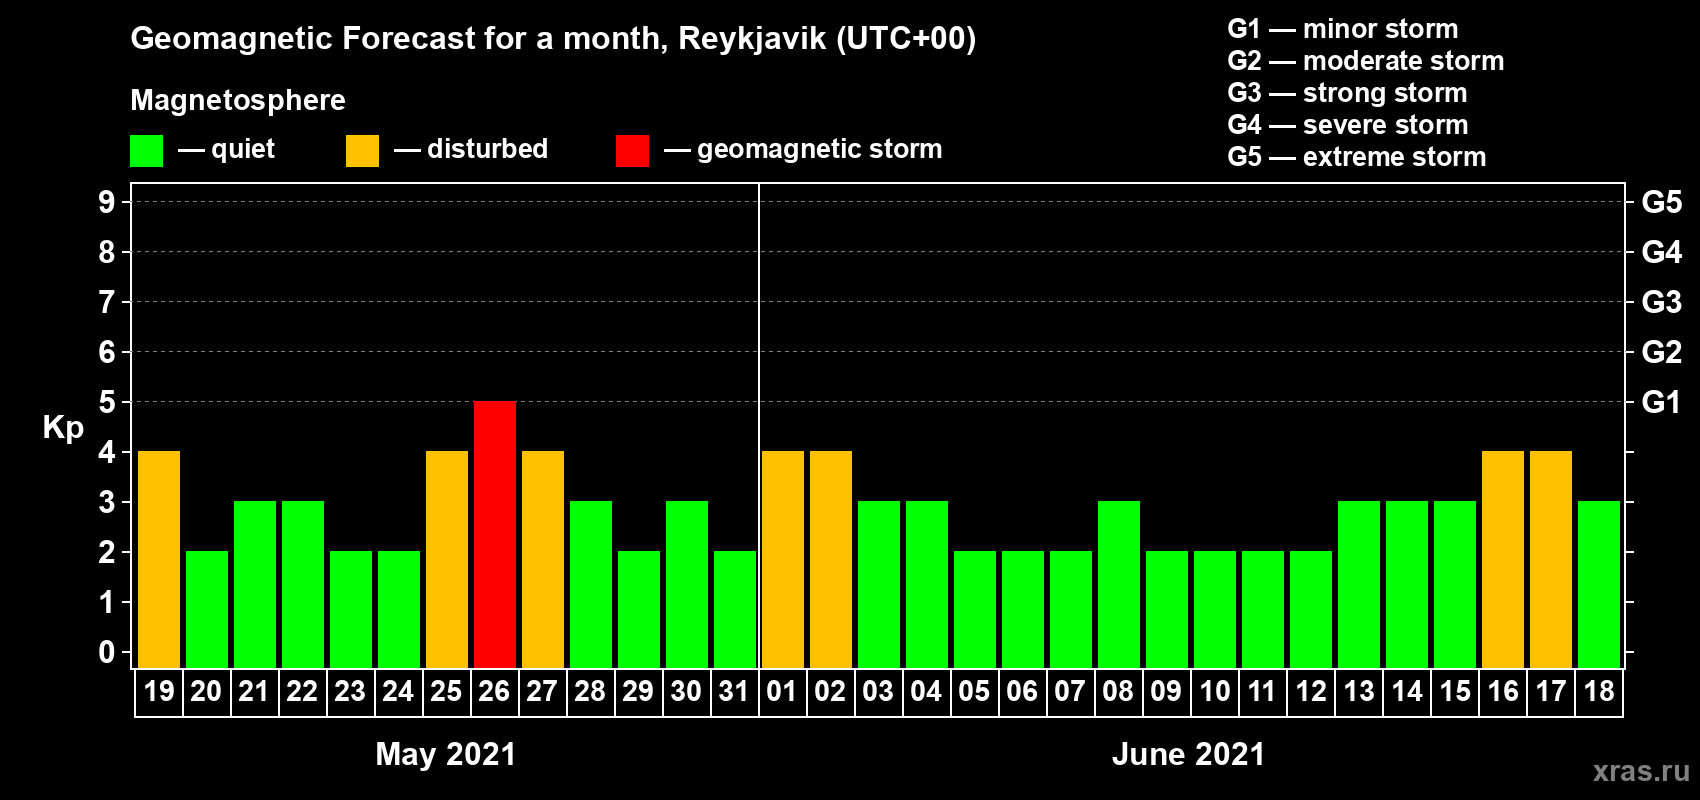Click the date cell '26' below the chart
Image resolution: width=1700 pixels, height=800 pixels.
pos(495,692)
